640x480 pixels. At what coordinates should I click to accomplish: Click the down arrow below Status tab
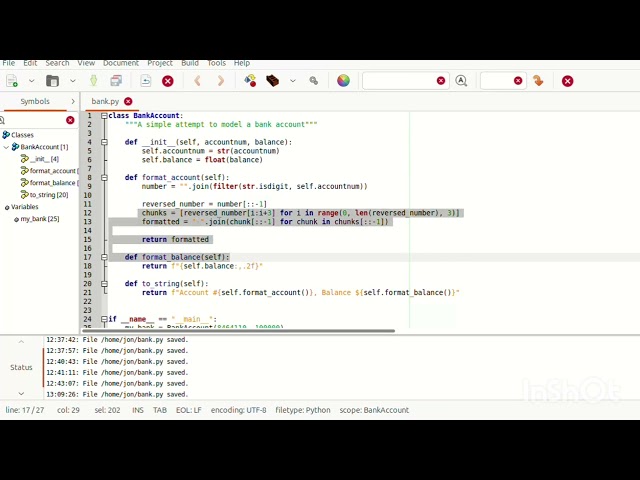tap(21, 393)
